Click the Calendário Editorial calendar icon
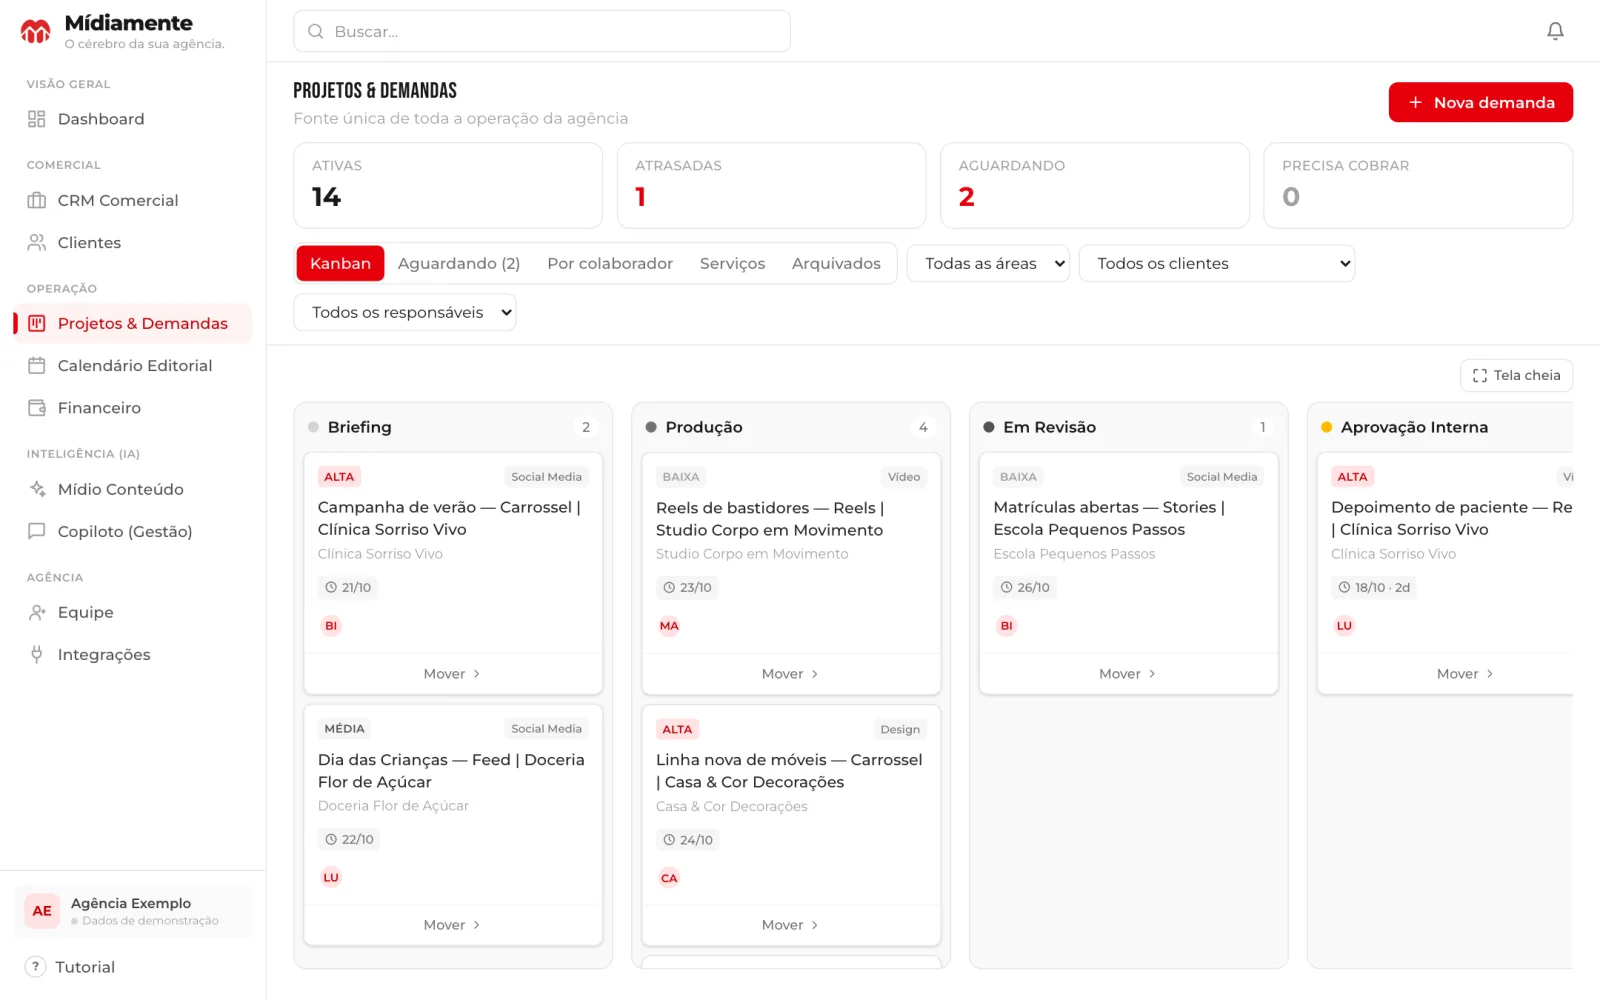The image size is (1600, 1000). [37, 365]
